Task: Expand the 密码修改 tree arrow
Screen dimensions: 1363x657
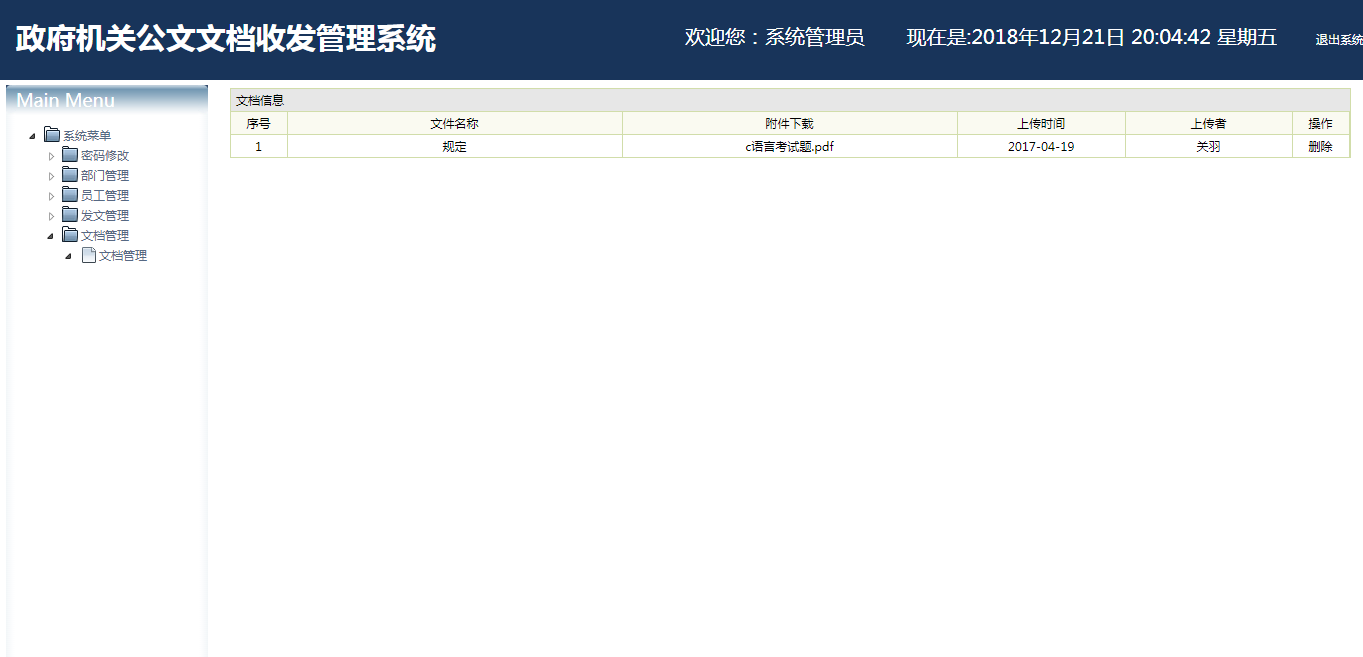Action: pyautogui.click(x=51, y=156)
